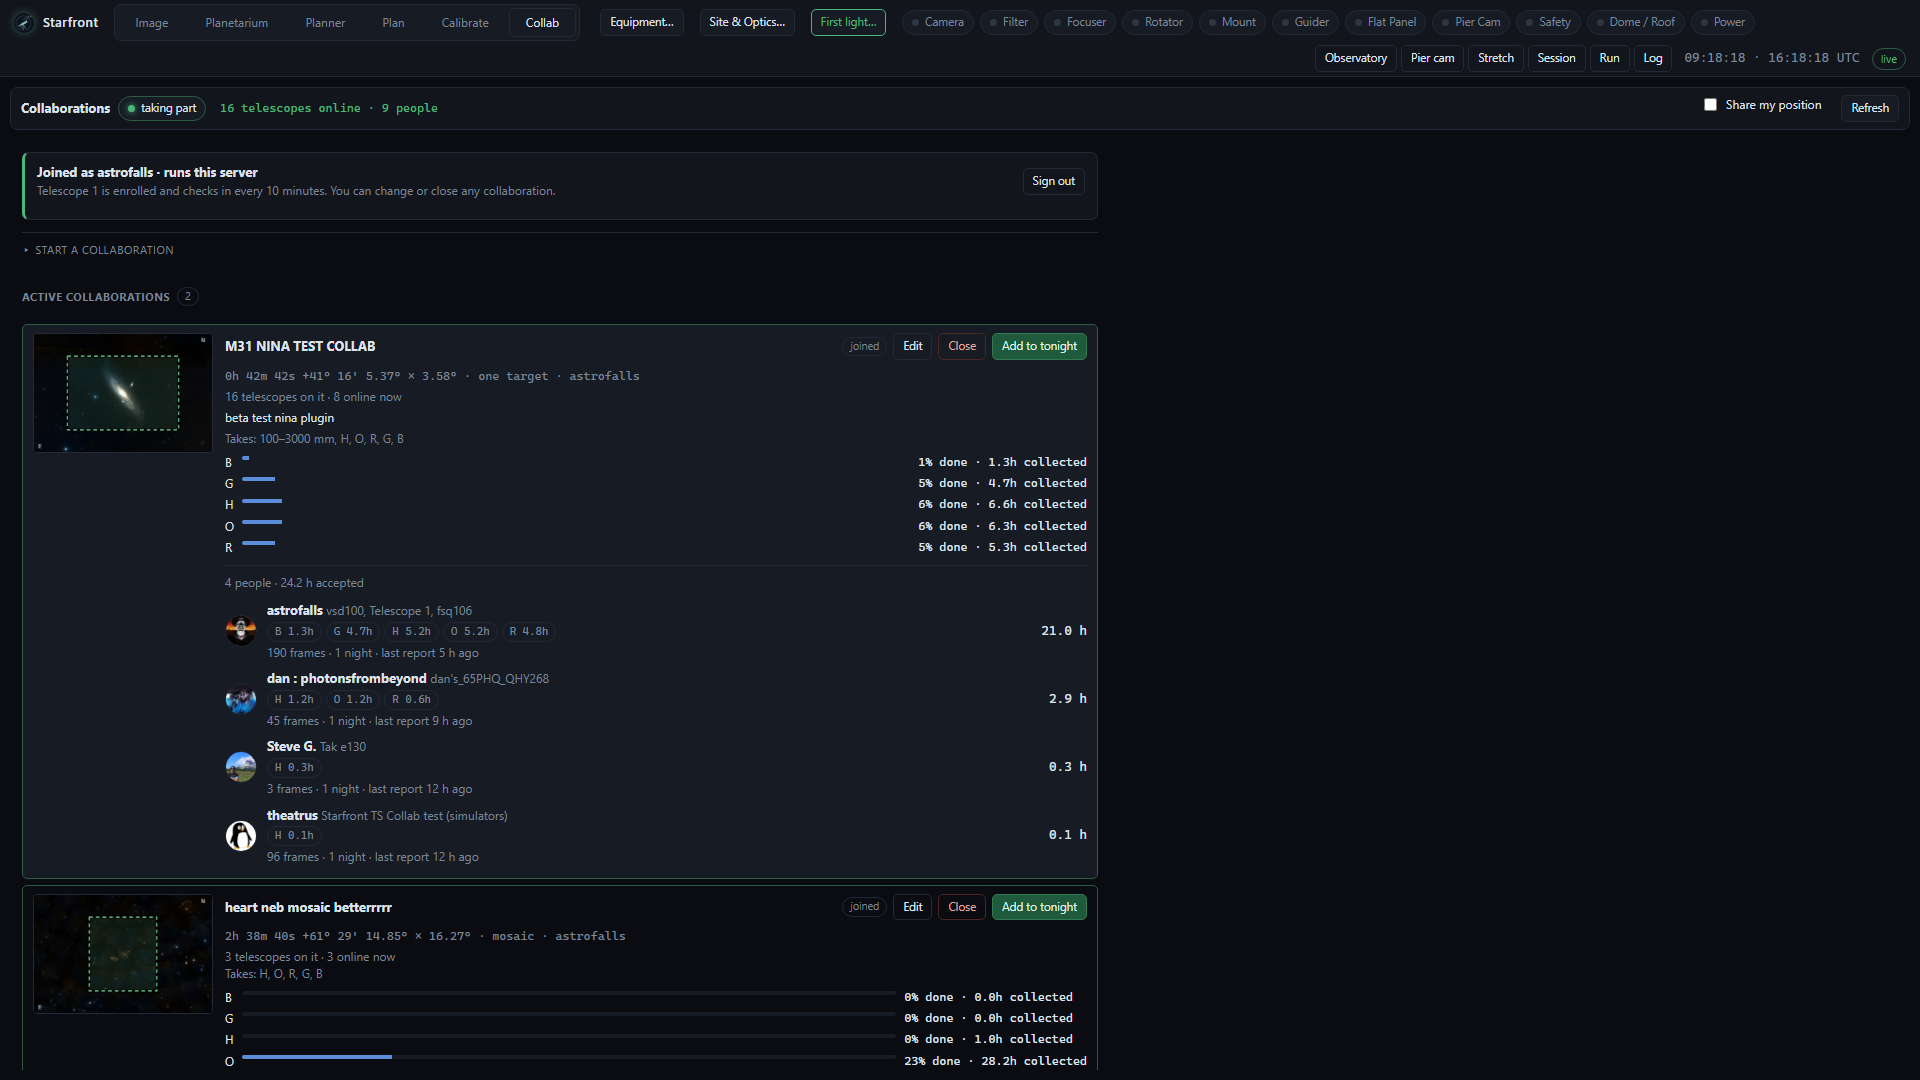Open First light... wizard
1920x1080 pixels.
(848, 22)
